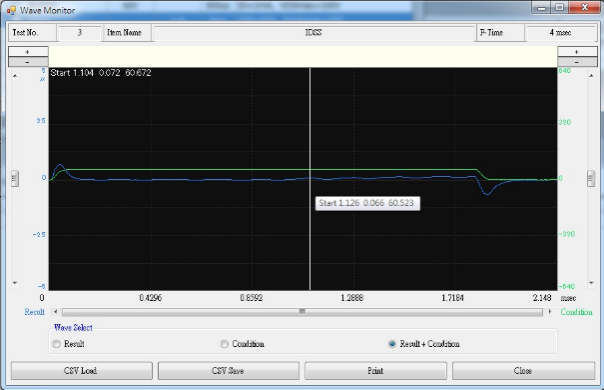
Task: Click the CSV Save button
Action: click(x=228, y=371)
